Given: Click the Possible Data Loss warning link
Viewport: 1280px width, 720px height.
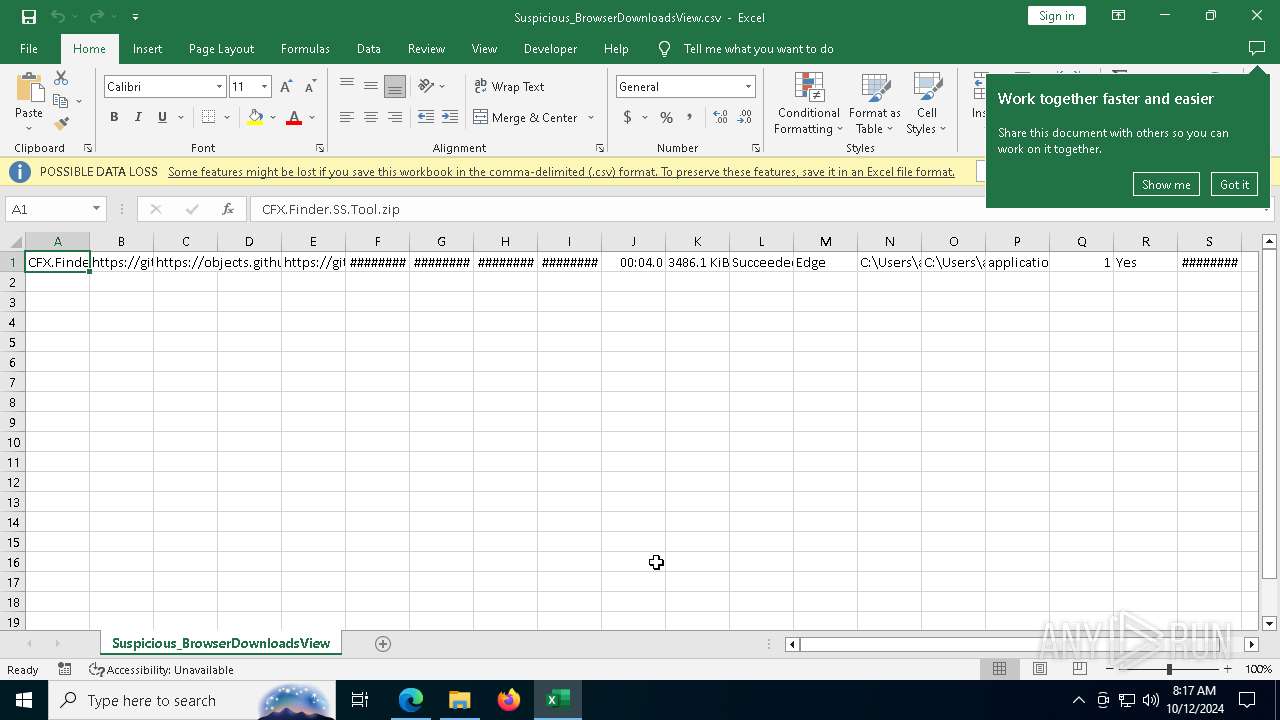Looking at the screenshot, I should point(561,172).
